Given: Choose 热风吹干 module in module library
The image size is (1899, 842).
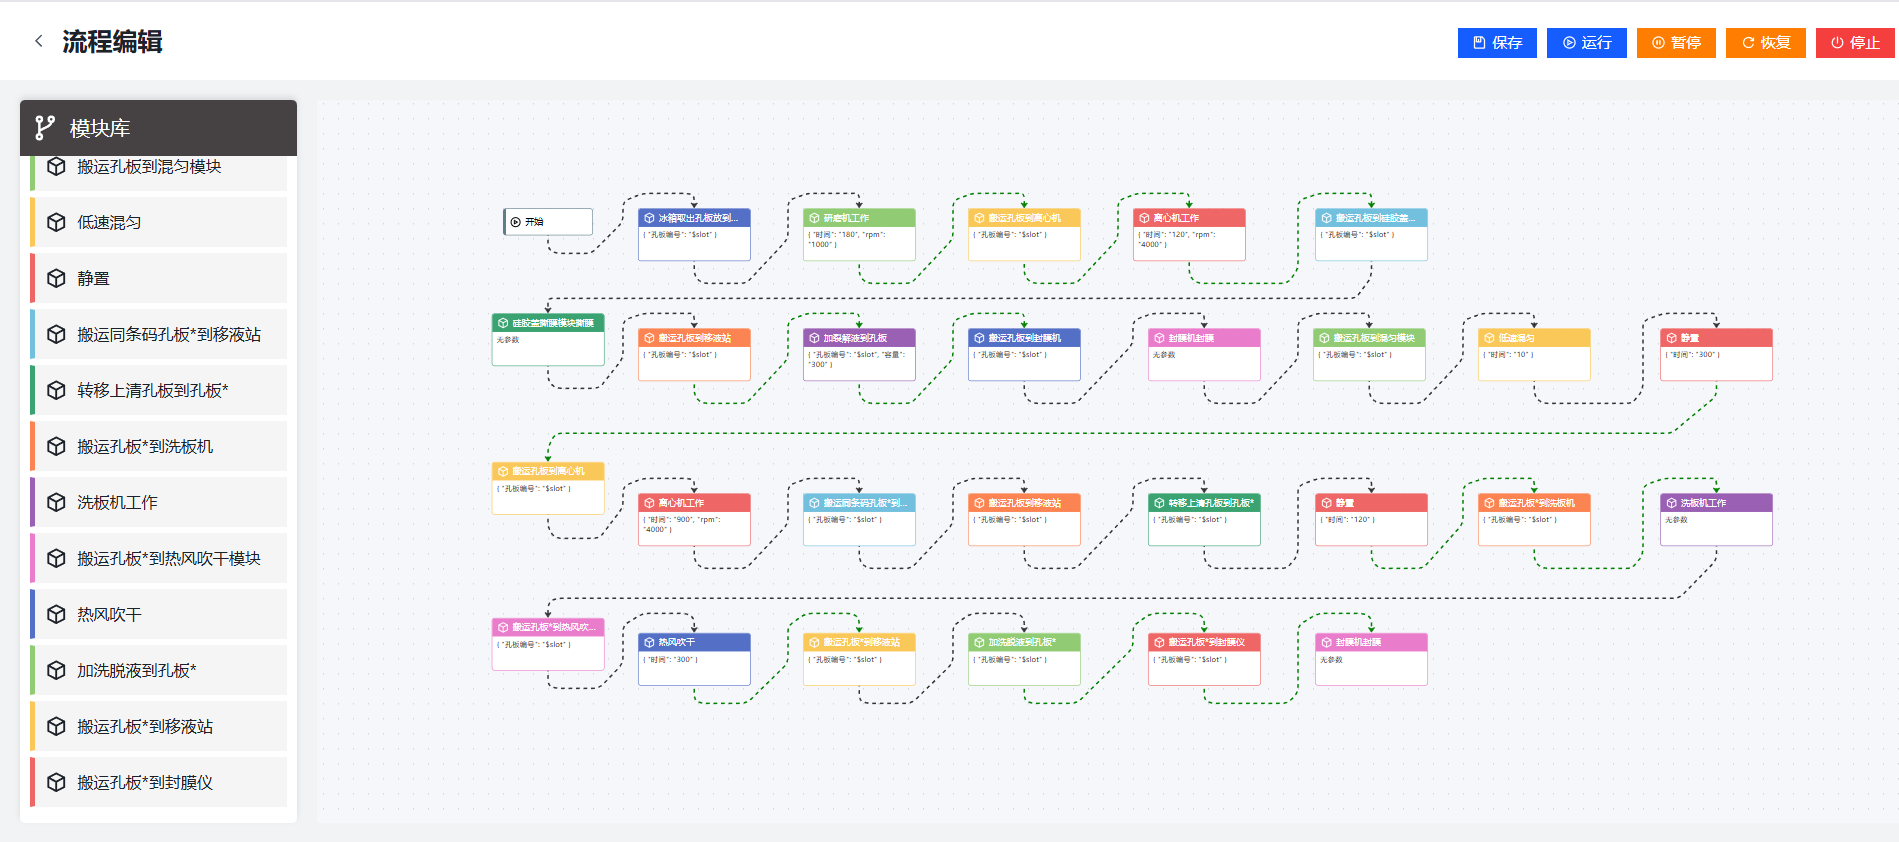Looking at the screenshot, I should pyautogui.click(x=158, y=614).
